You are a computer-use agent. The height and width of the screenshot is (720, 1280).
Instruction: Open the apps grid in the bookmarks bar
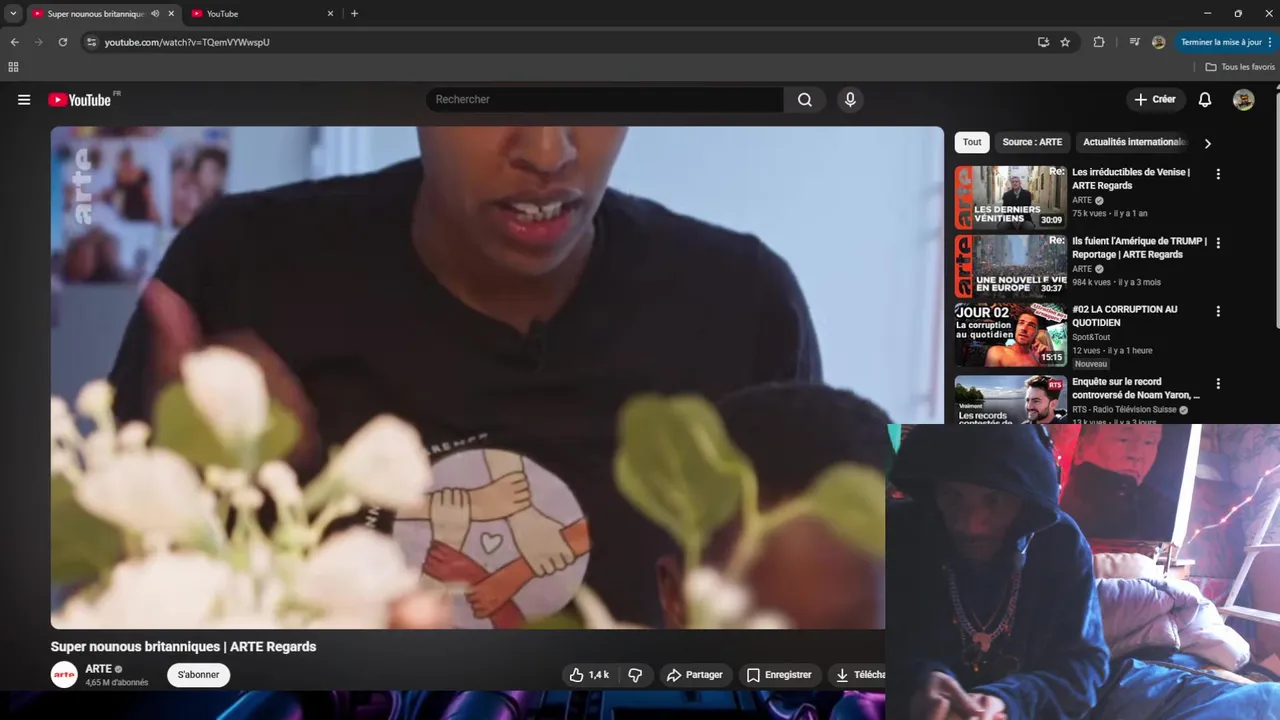point(13,67)
